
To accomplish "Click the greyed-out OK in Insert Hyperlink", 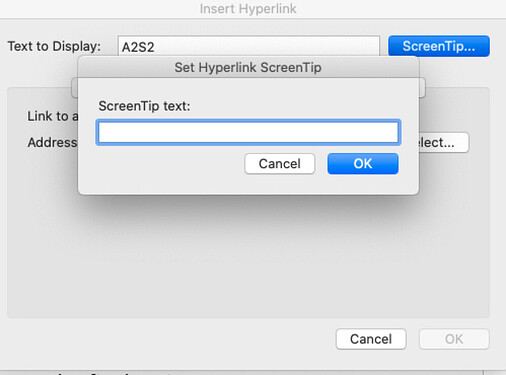I will tap(454, 339).
